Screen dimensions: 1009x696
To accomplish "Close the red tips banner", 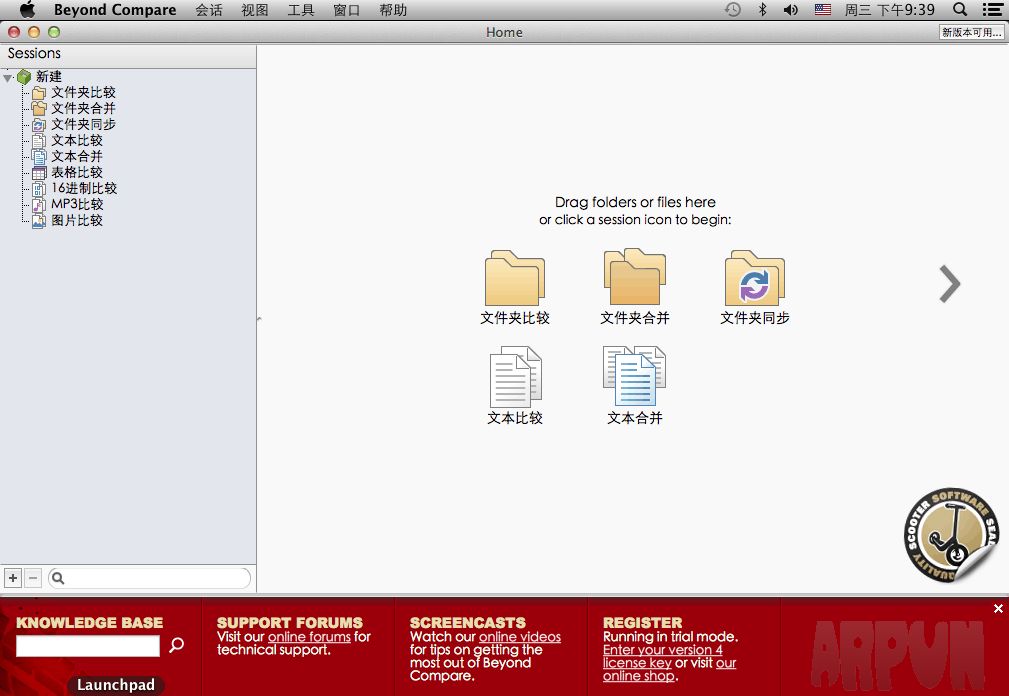I will coord(998,608).
